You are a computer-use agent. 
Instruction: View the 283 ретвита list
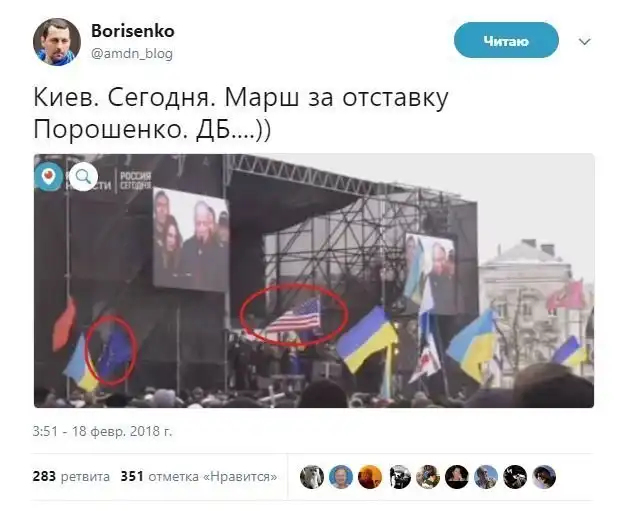(71, 476)
